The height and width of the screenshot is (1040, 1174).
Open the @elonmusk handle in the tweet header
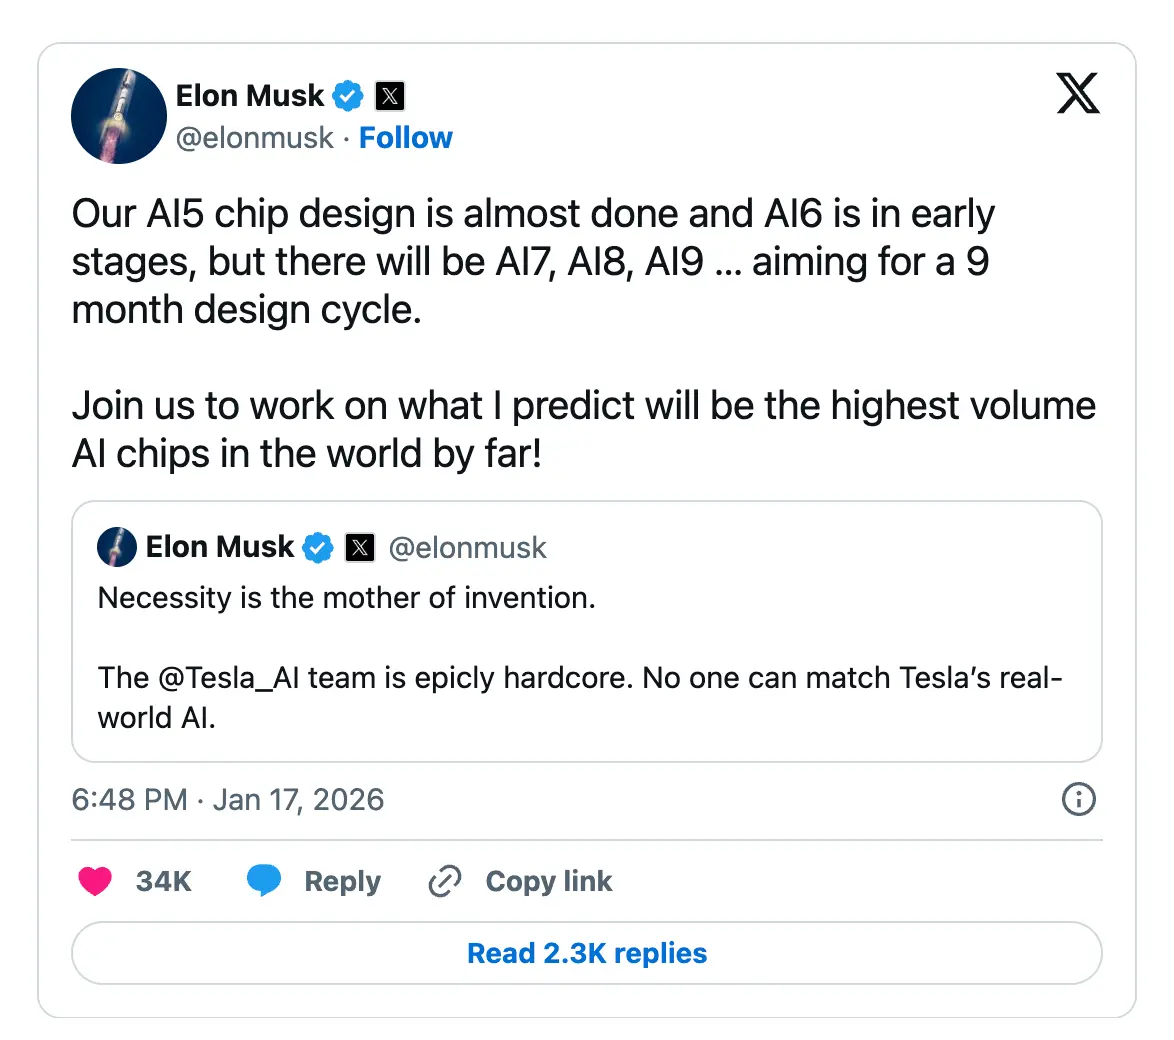click(254, 137)
